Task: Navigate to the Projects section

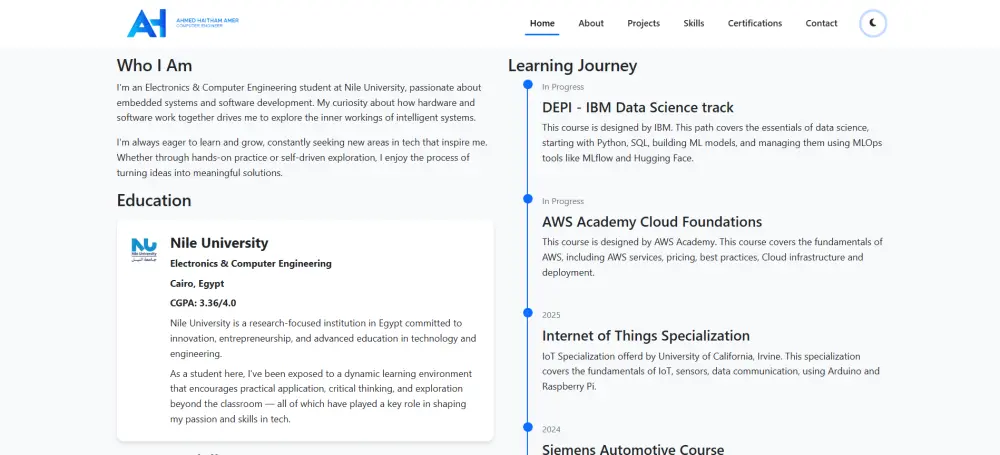Action: (x=644, y=23)
